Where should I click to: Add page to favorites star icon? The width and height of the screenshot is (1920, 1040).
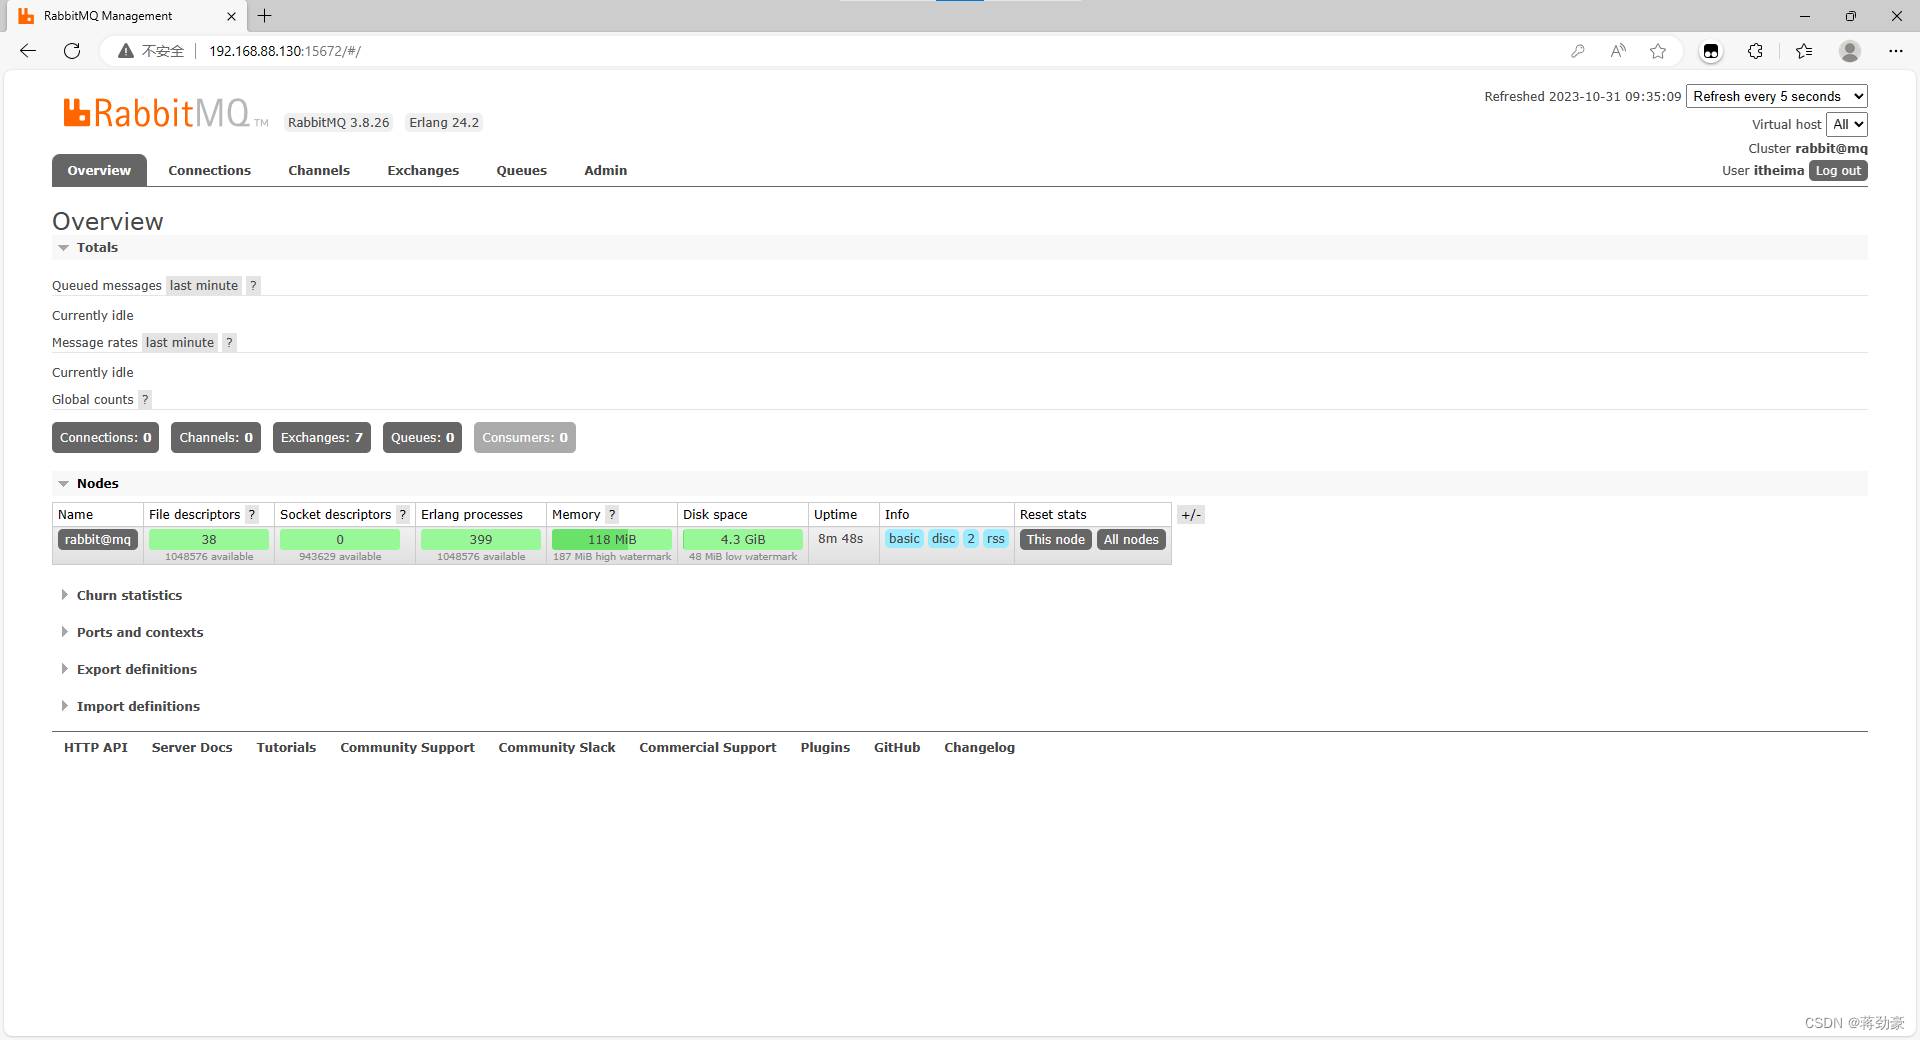coord(1658,51)
